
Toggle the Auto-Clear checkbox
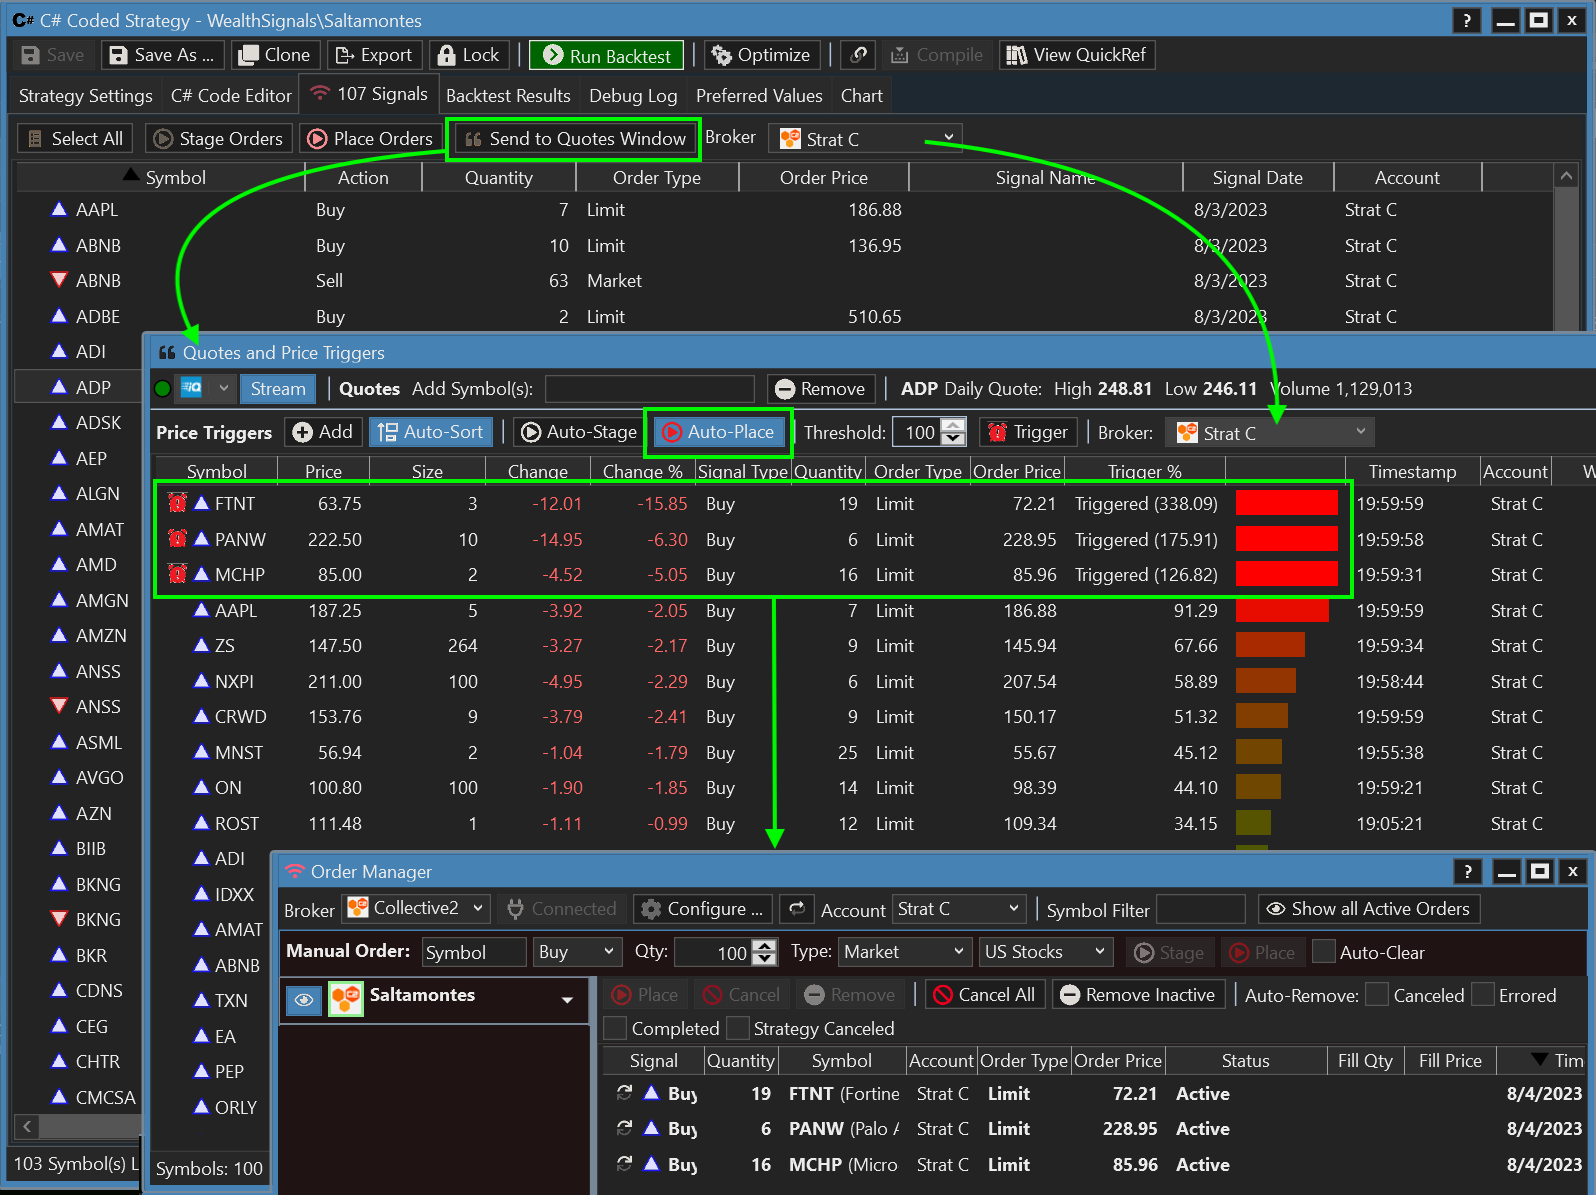pos(1323,952)
